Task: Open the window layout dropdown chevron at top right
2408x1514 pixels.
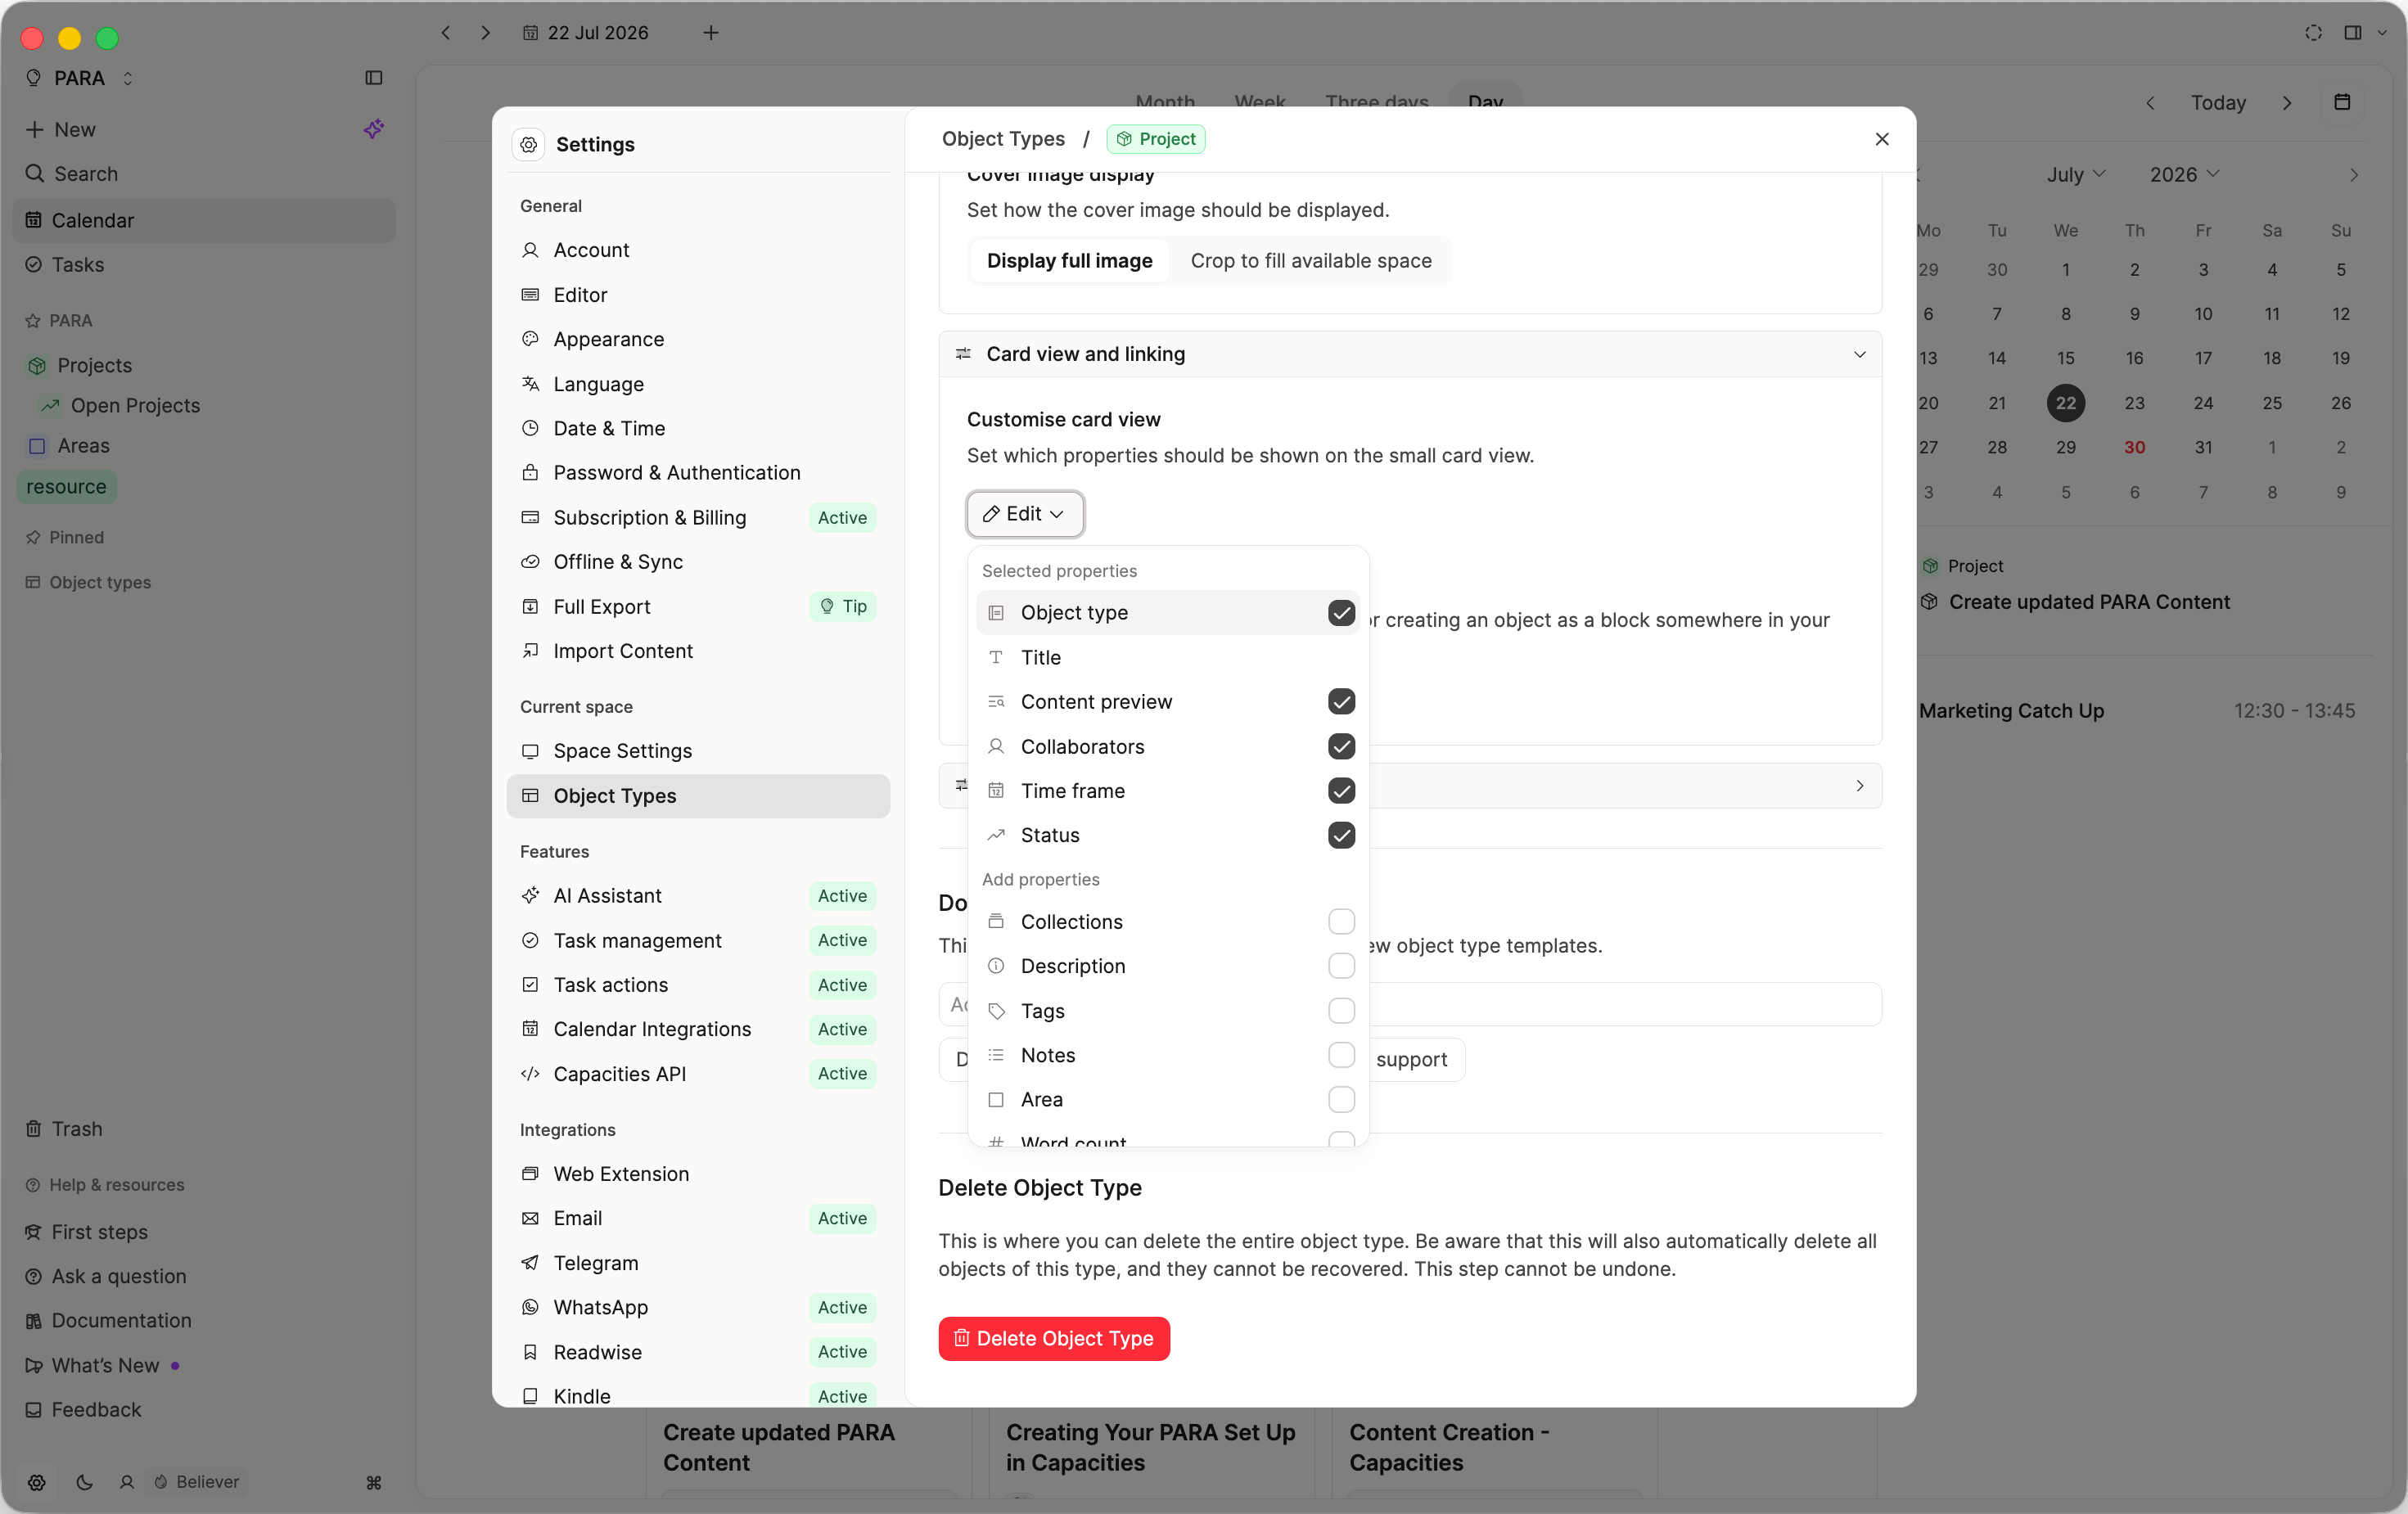Action: [2381, 33]
